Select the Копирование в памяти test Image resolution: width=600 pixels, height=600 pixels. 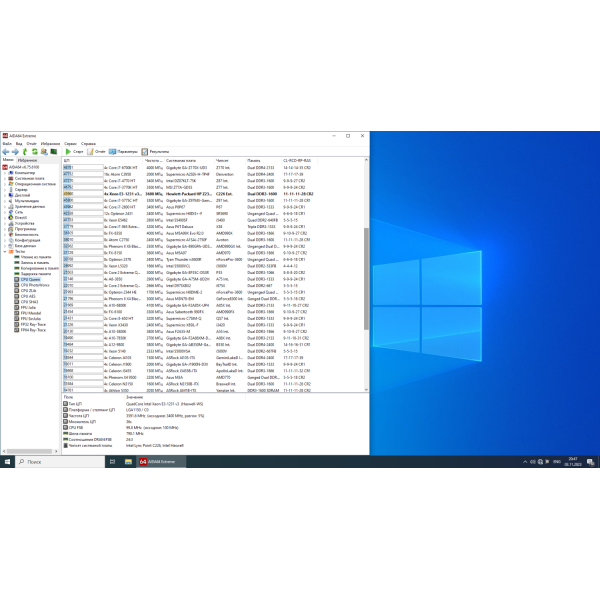click(x=40, y=268)
